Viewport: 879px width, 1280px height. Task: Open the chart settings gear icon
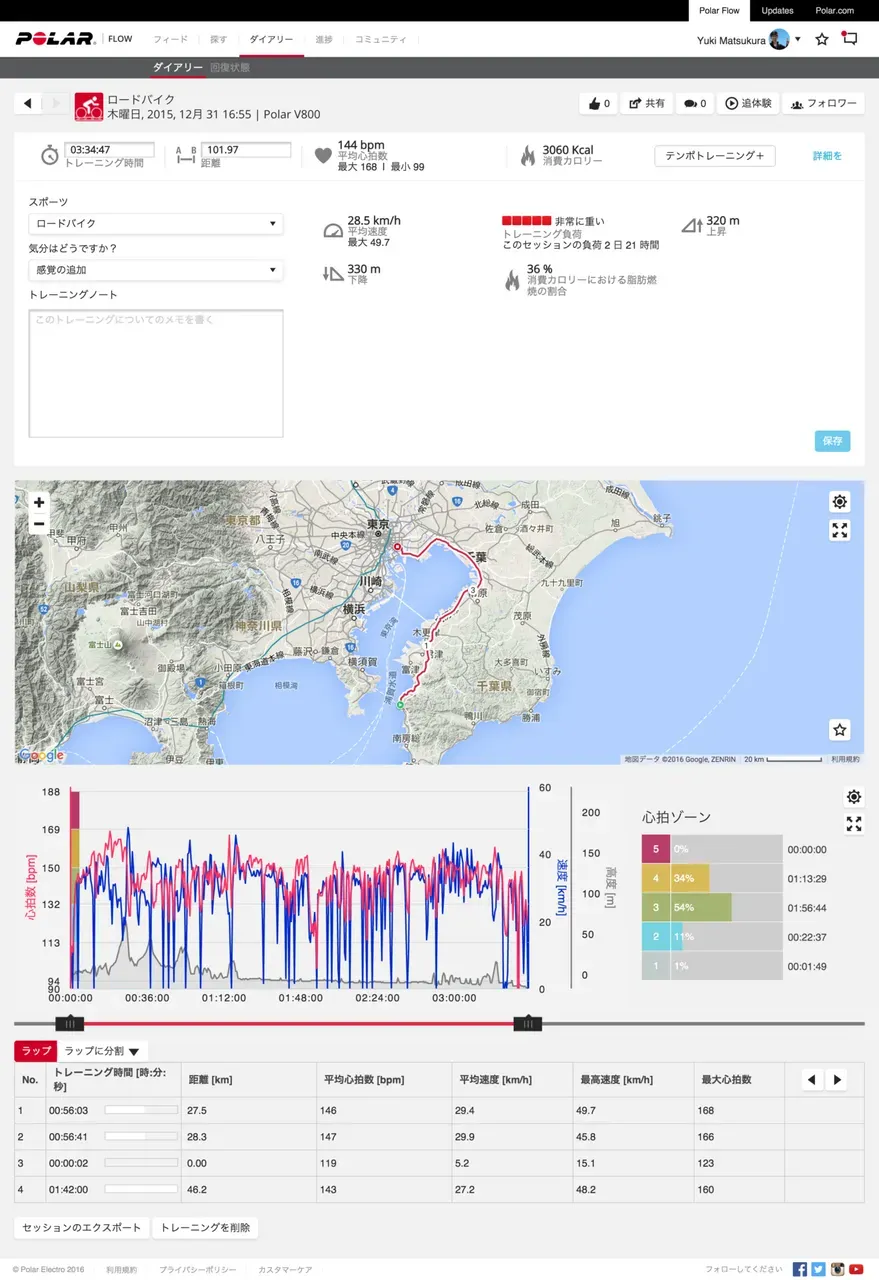coord(853,797)
